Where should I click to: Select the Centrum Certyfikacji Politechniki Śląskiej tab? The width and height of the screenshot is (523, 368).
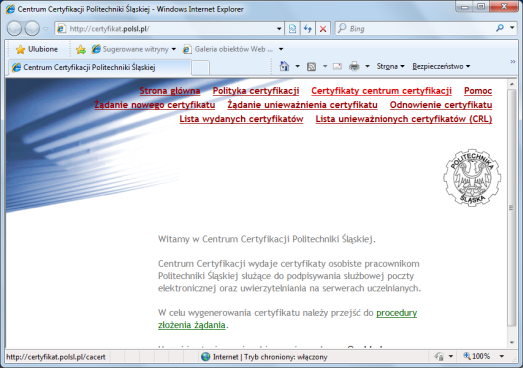coord(99,67)
